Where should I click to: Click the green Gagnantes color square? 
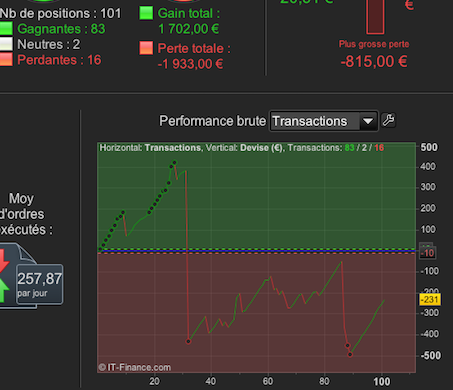(6, 29)
